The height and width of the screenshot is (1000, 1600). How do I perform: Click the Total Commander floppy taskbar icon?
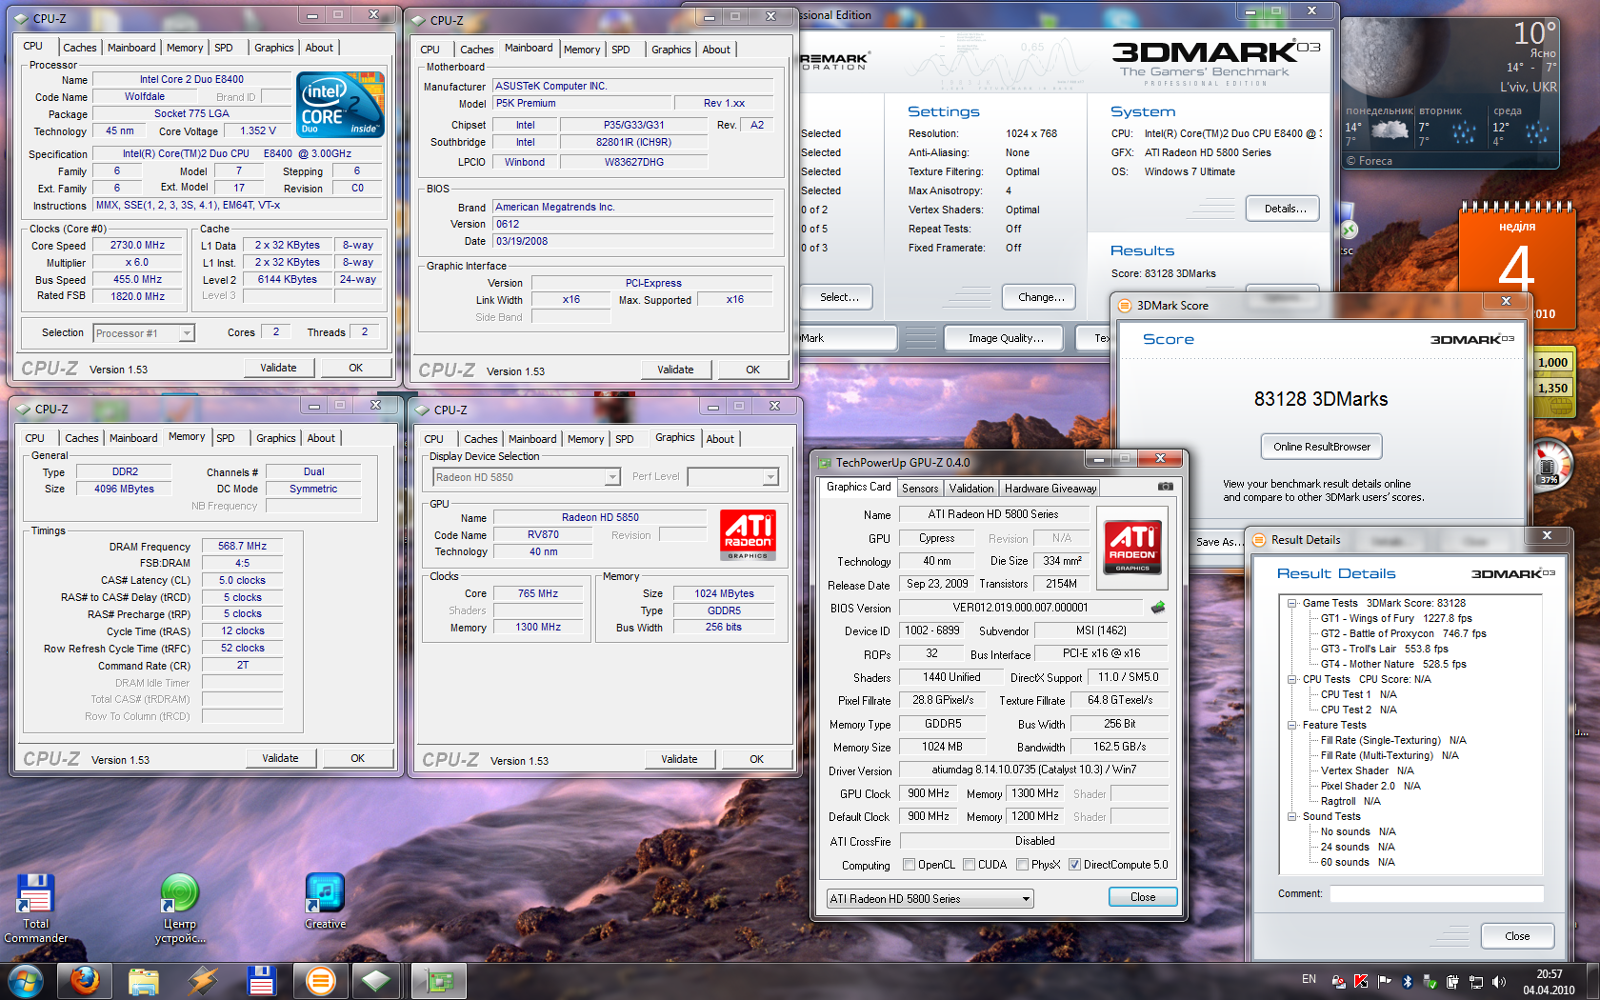261,981
